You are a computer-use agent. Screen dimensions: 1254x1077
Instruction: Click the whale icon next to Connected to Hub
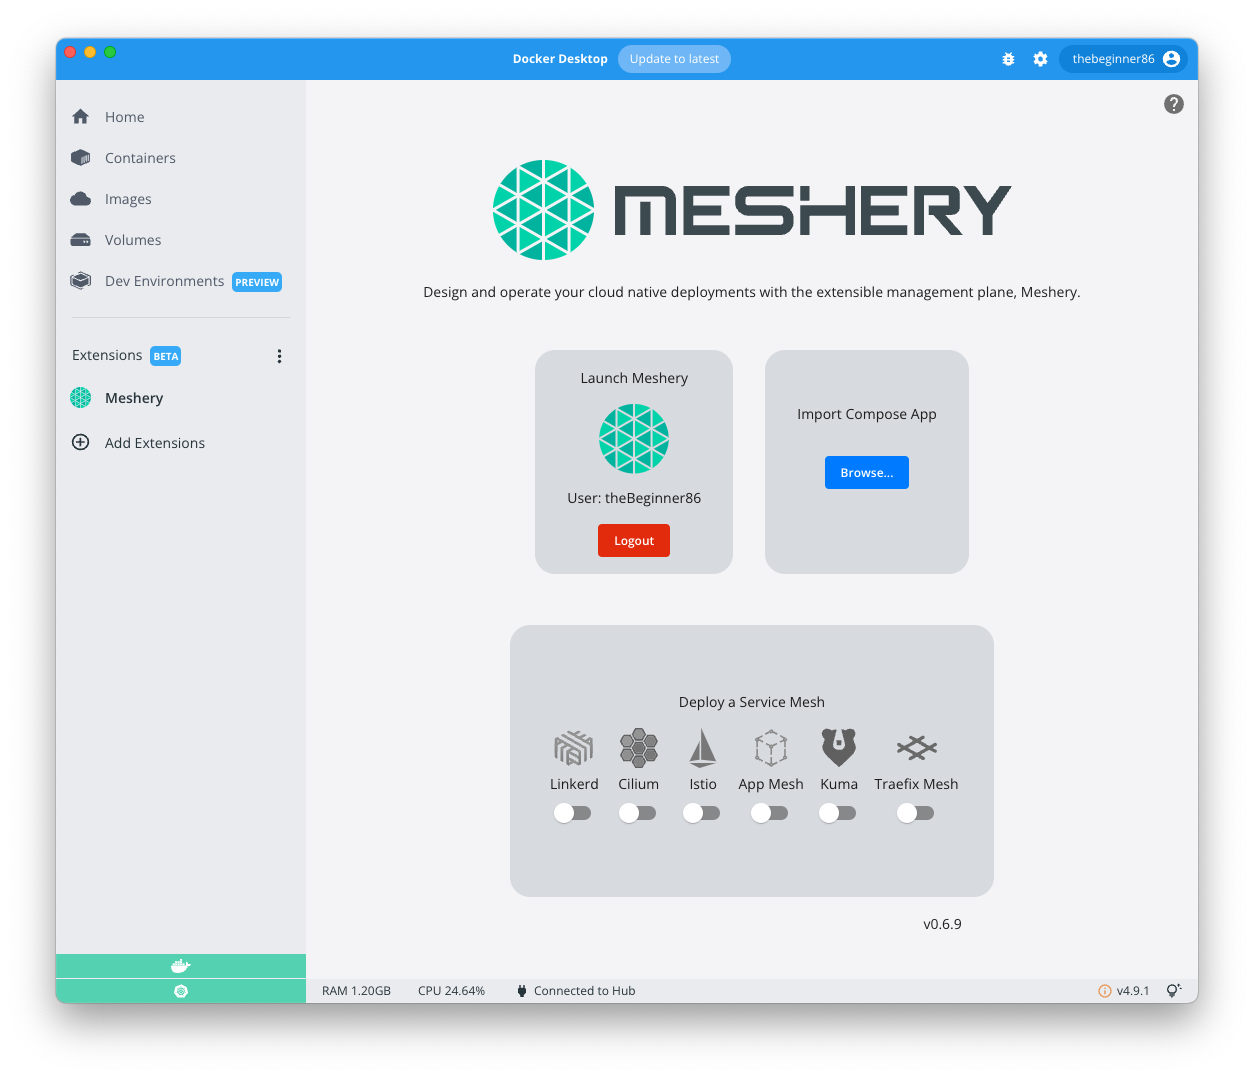[521, 990]
